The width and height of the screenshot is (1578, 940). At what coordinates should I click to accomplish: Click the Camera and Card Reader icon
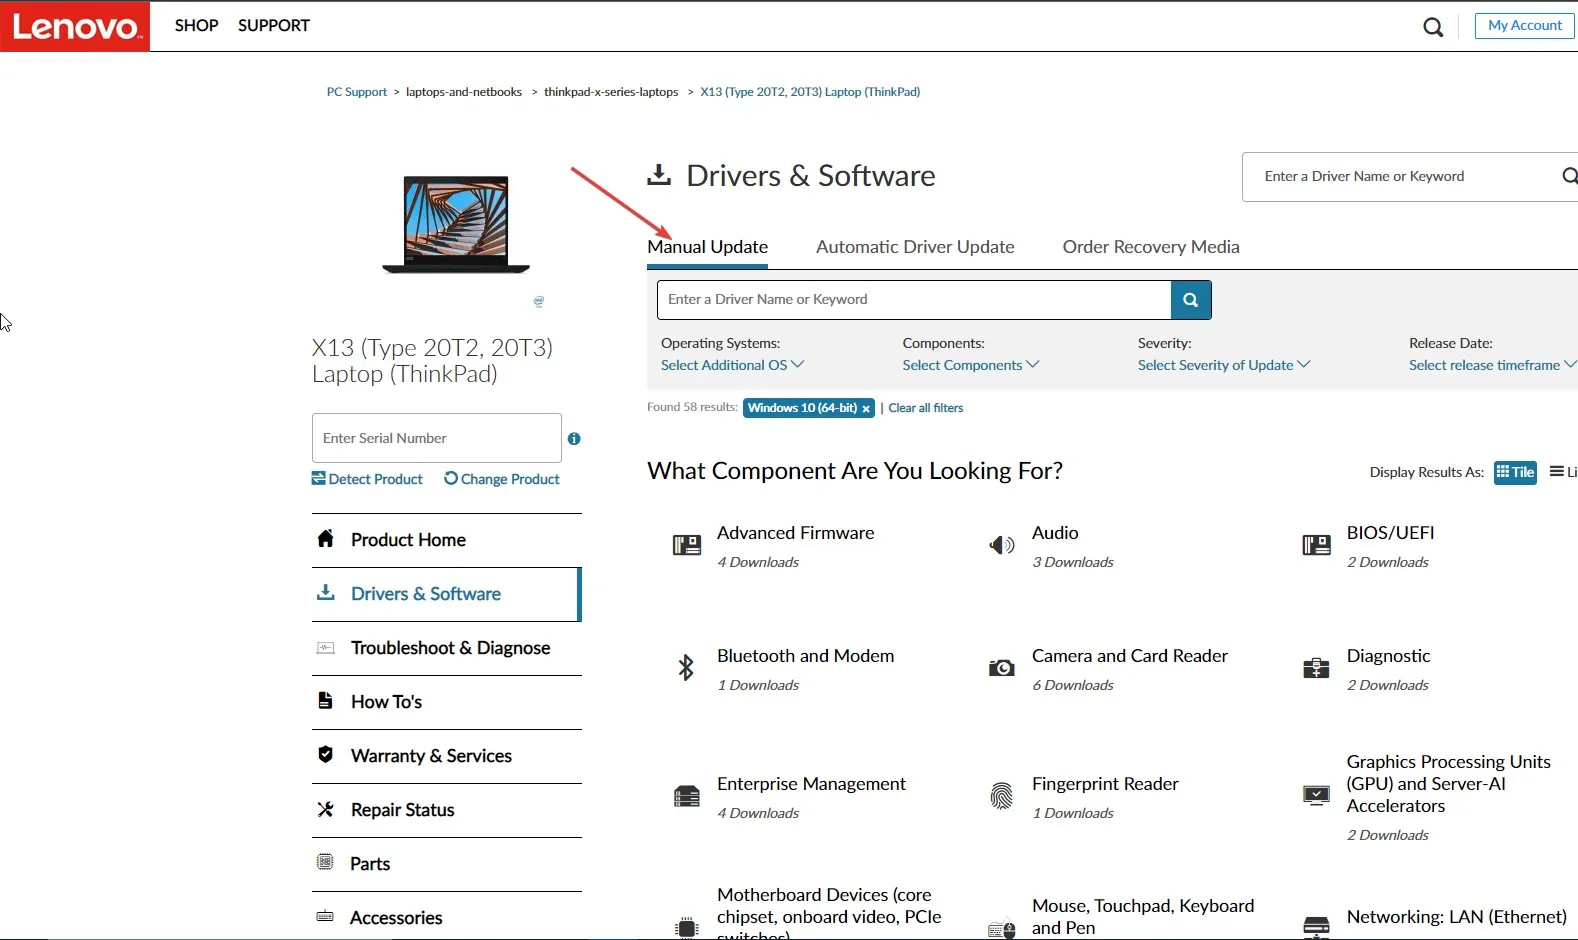1001,667
